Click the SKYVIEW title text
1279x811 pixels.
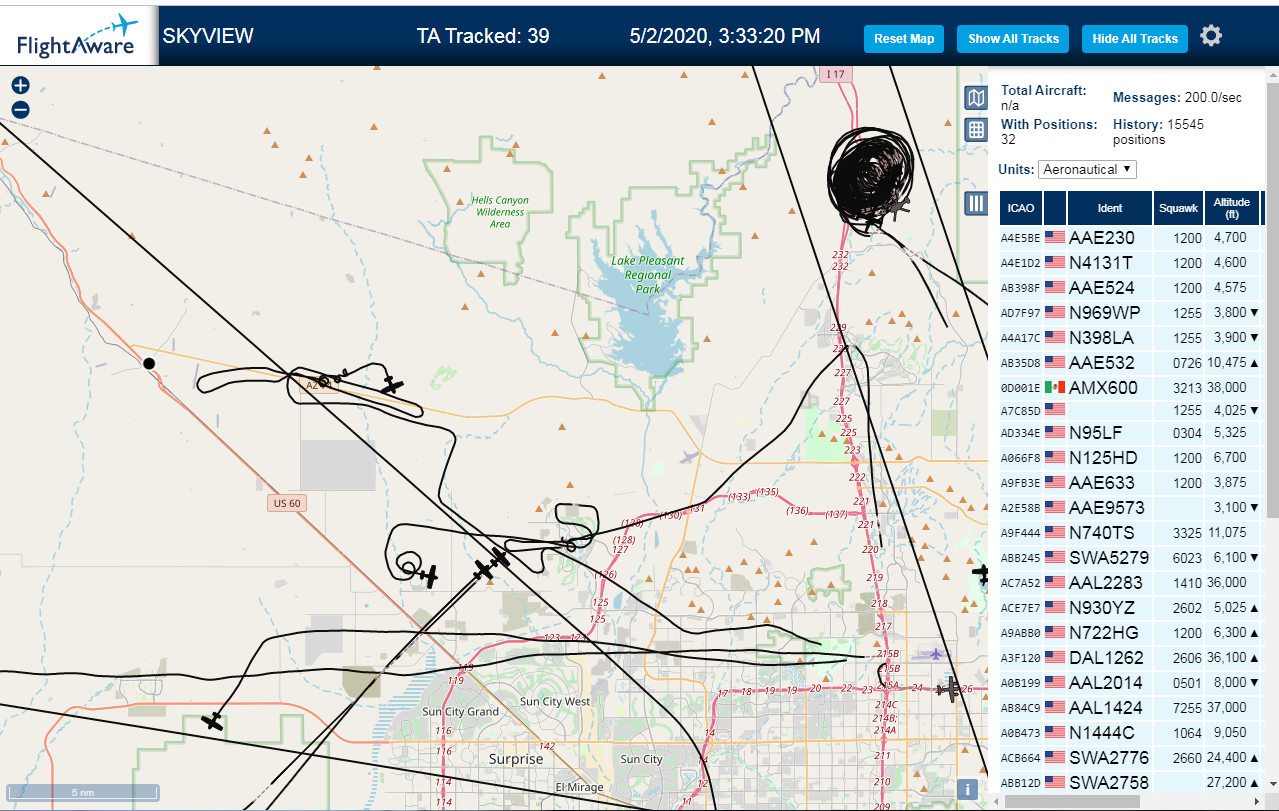point(208,36)
